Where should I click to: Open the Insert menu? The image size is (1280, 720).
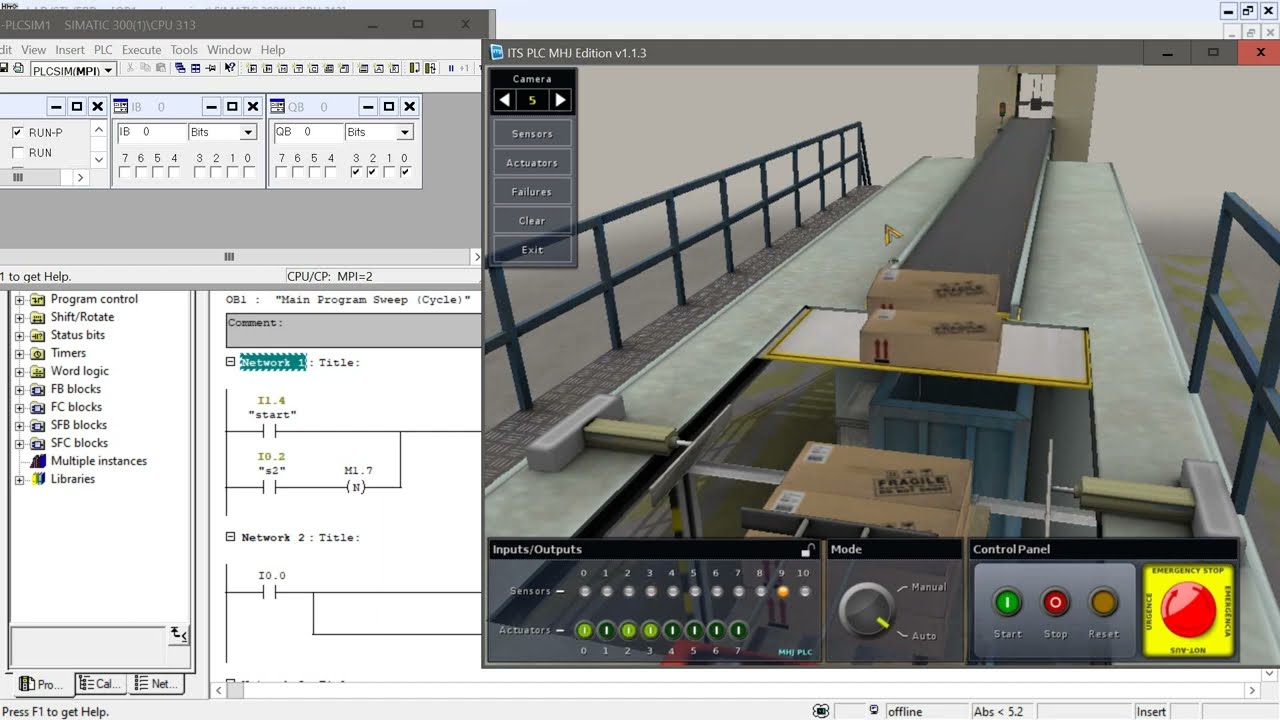[x=70, y=49]
